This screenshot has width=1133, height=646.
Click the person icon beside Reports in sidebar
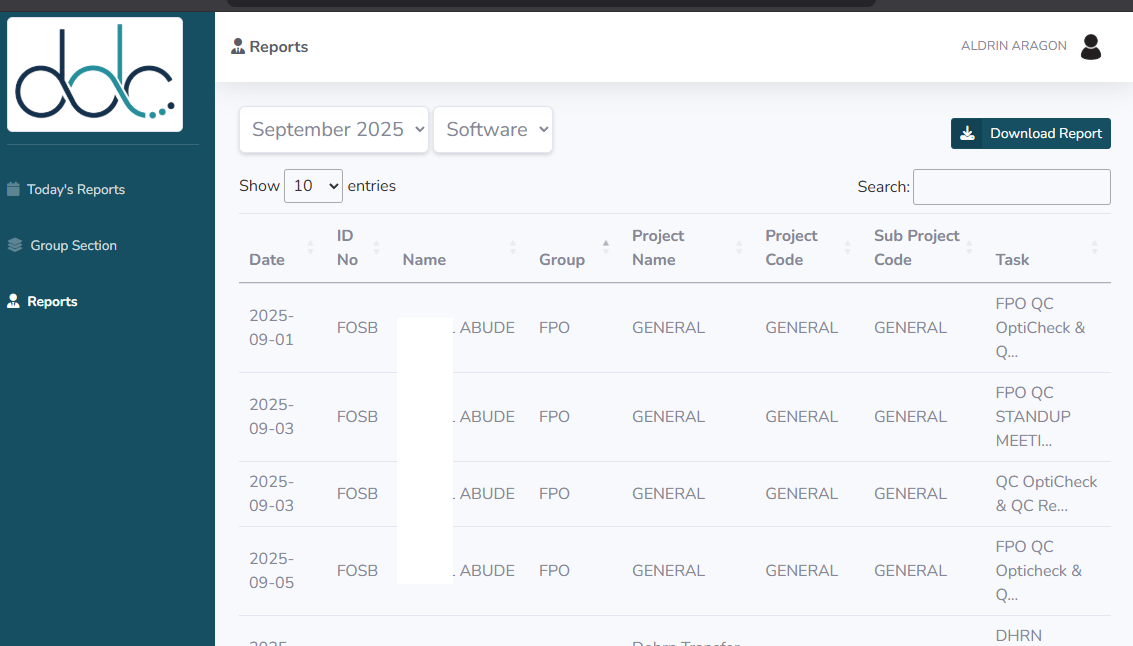(14, 301)
